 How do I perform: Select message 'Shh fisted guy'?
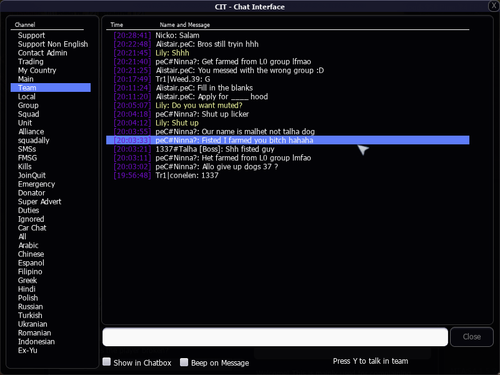click(288, 149)
